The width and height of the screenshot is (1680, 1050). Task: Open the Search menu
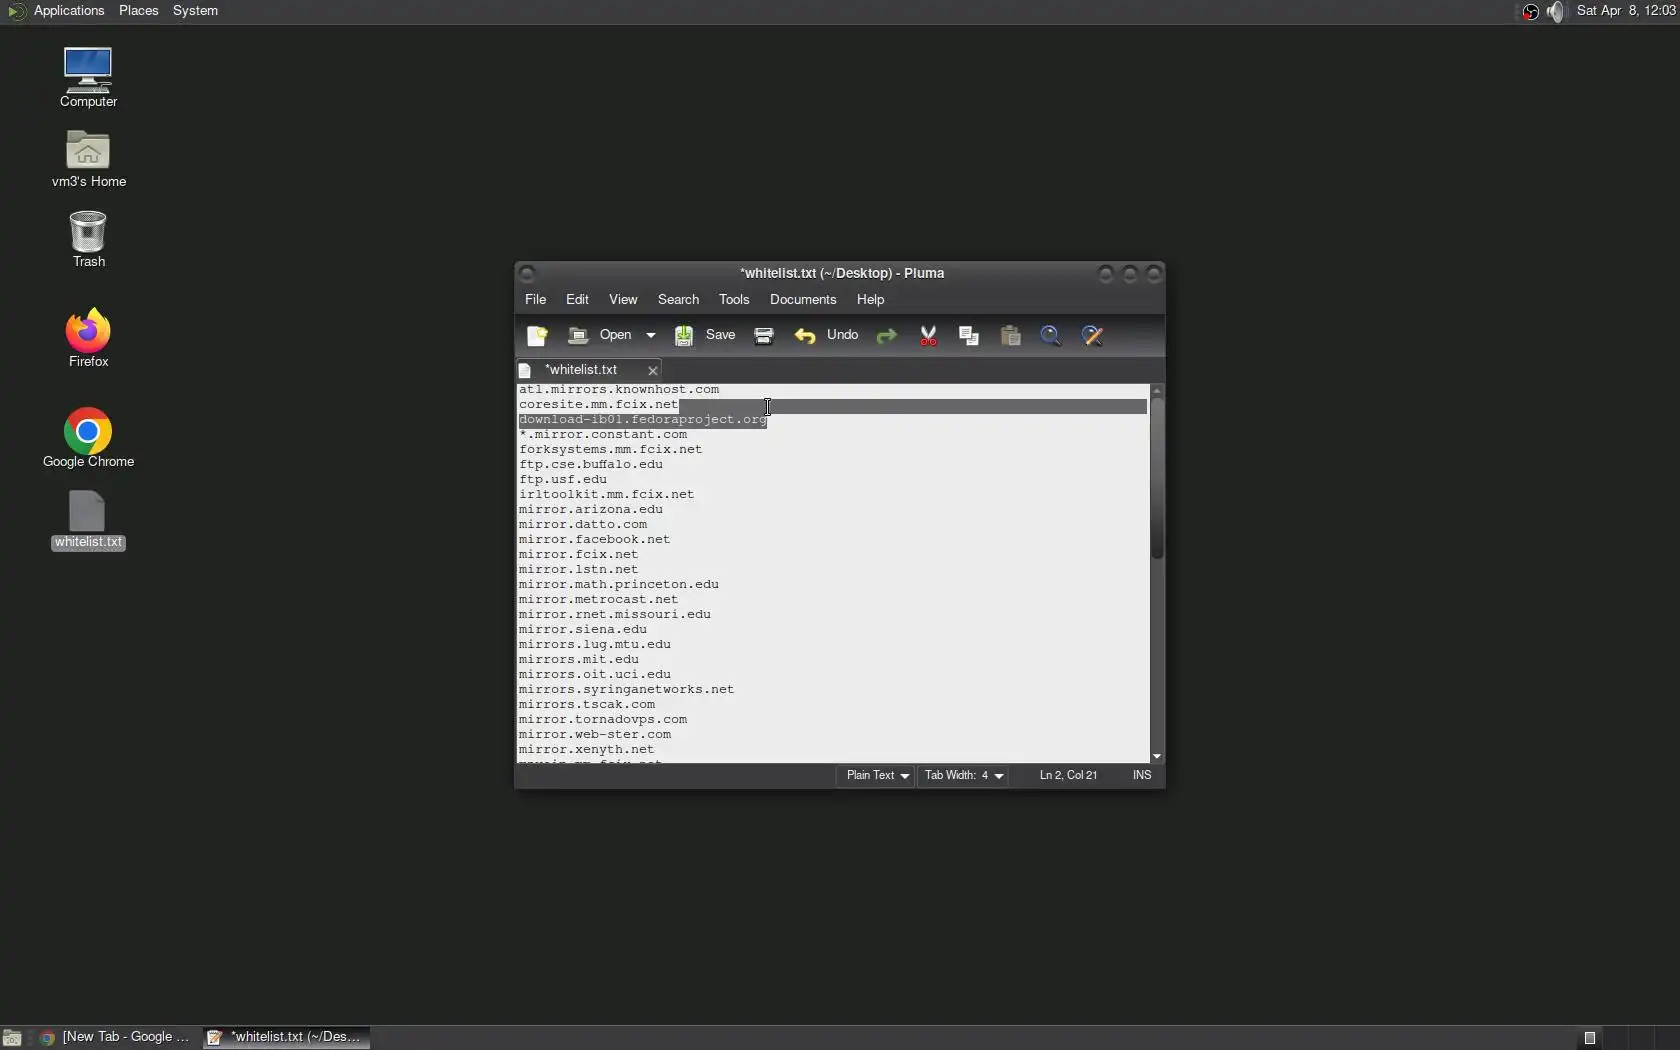678,300
